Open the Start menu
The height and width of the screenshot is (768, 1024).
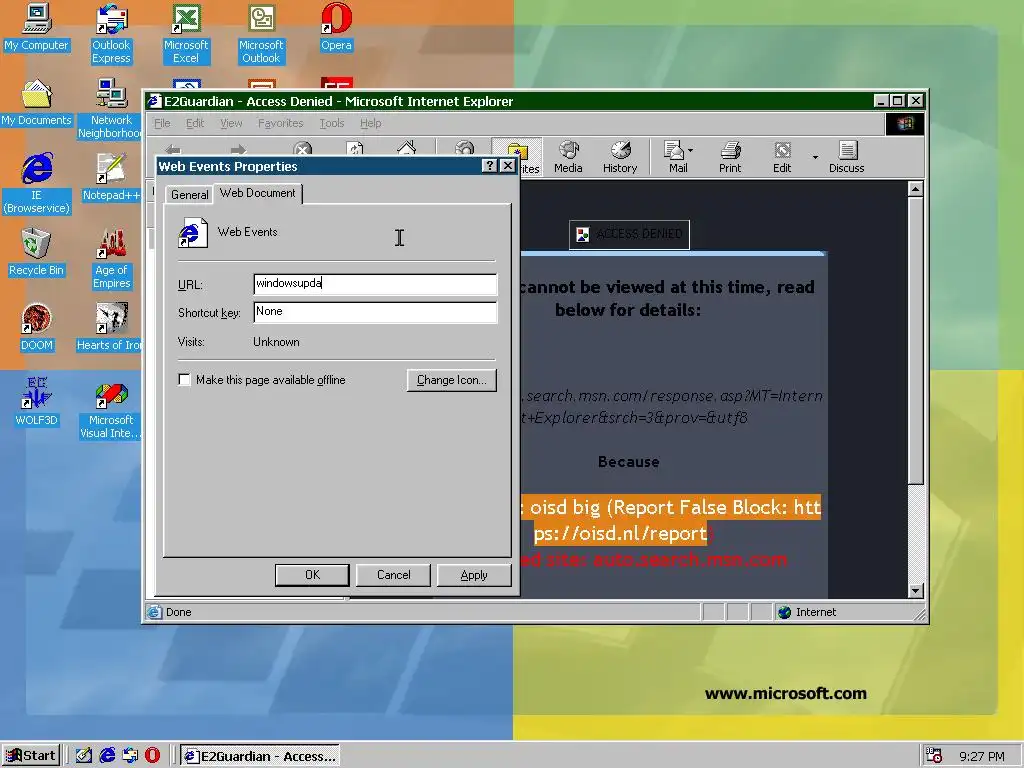(x=31, y=756)
